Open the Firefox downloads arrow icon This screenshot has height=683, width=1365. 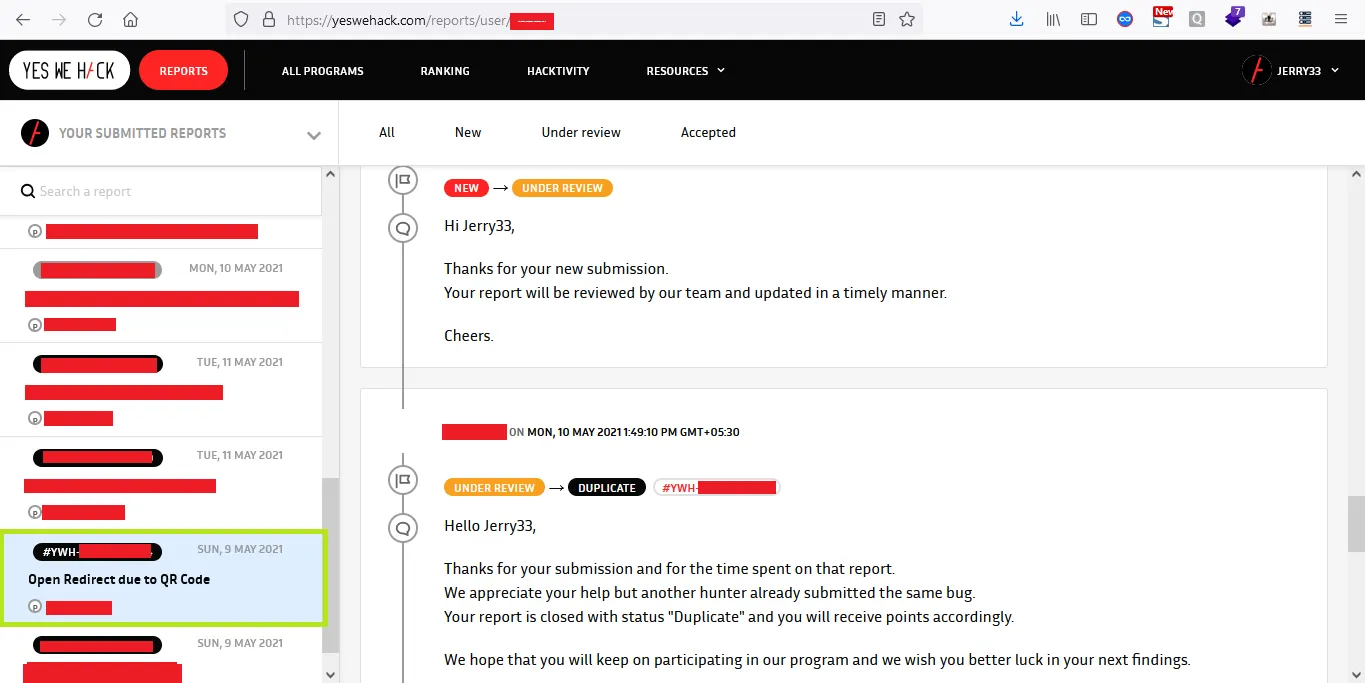point(1017,19)
